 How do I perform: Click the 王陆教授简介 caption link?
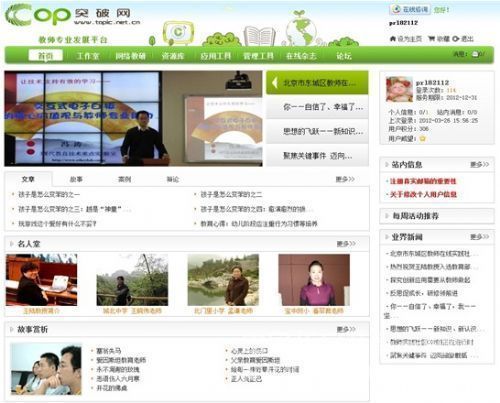[x=41, y=311]
